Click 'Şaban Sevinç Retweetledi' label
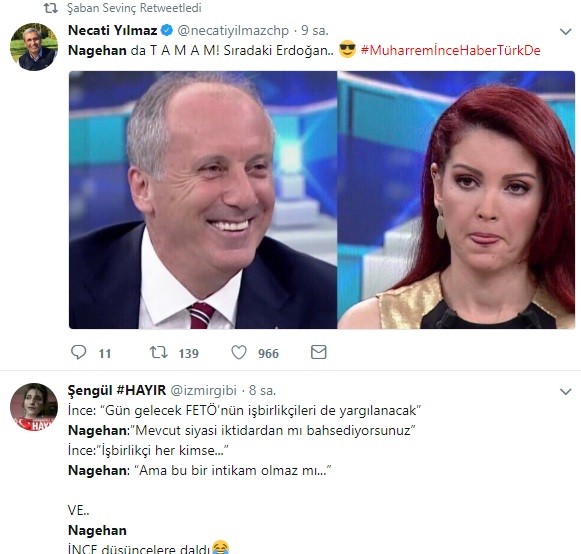Viewport: 581px width, 554px height. pyautogui.click(x=134, y=8)
